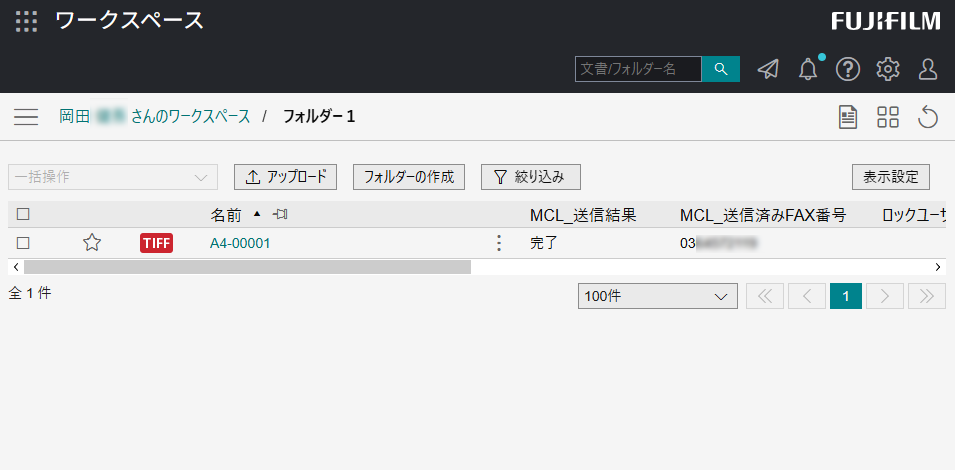Open the paper plane send icon
The height and width of the screenshot is (470, 955).
tap(768, 68)
